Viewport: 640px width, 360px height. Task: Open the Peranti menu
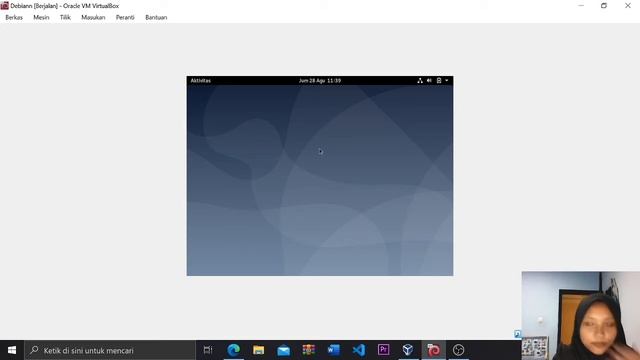click(x=125, y=18)
